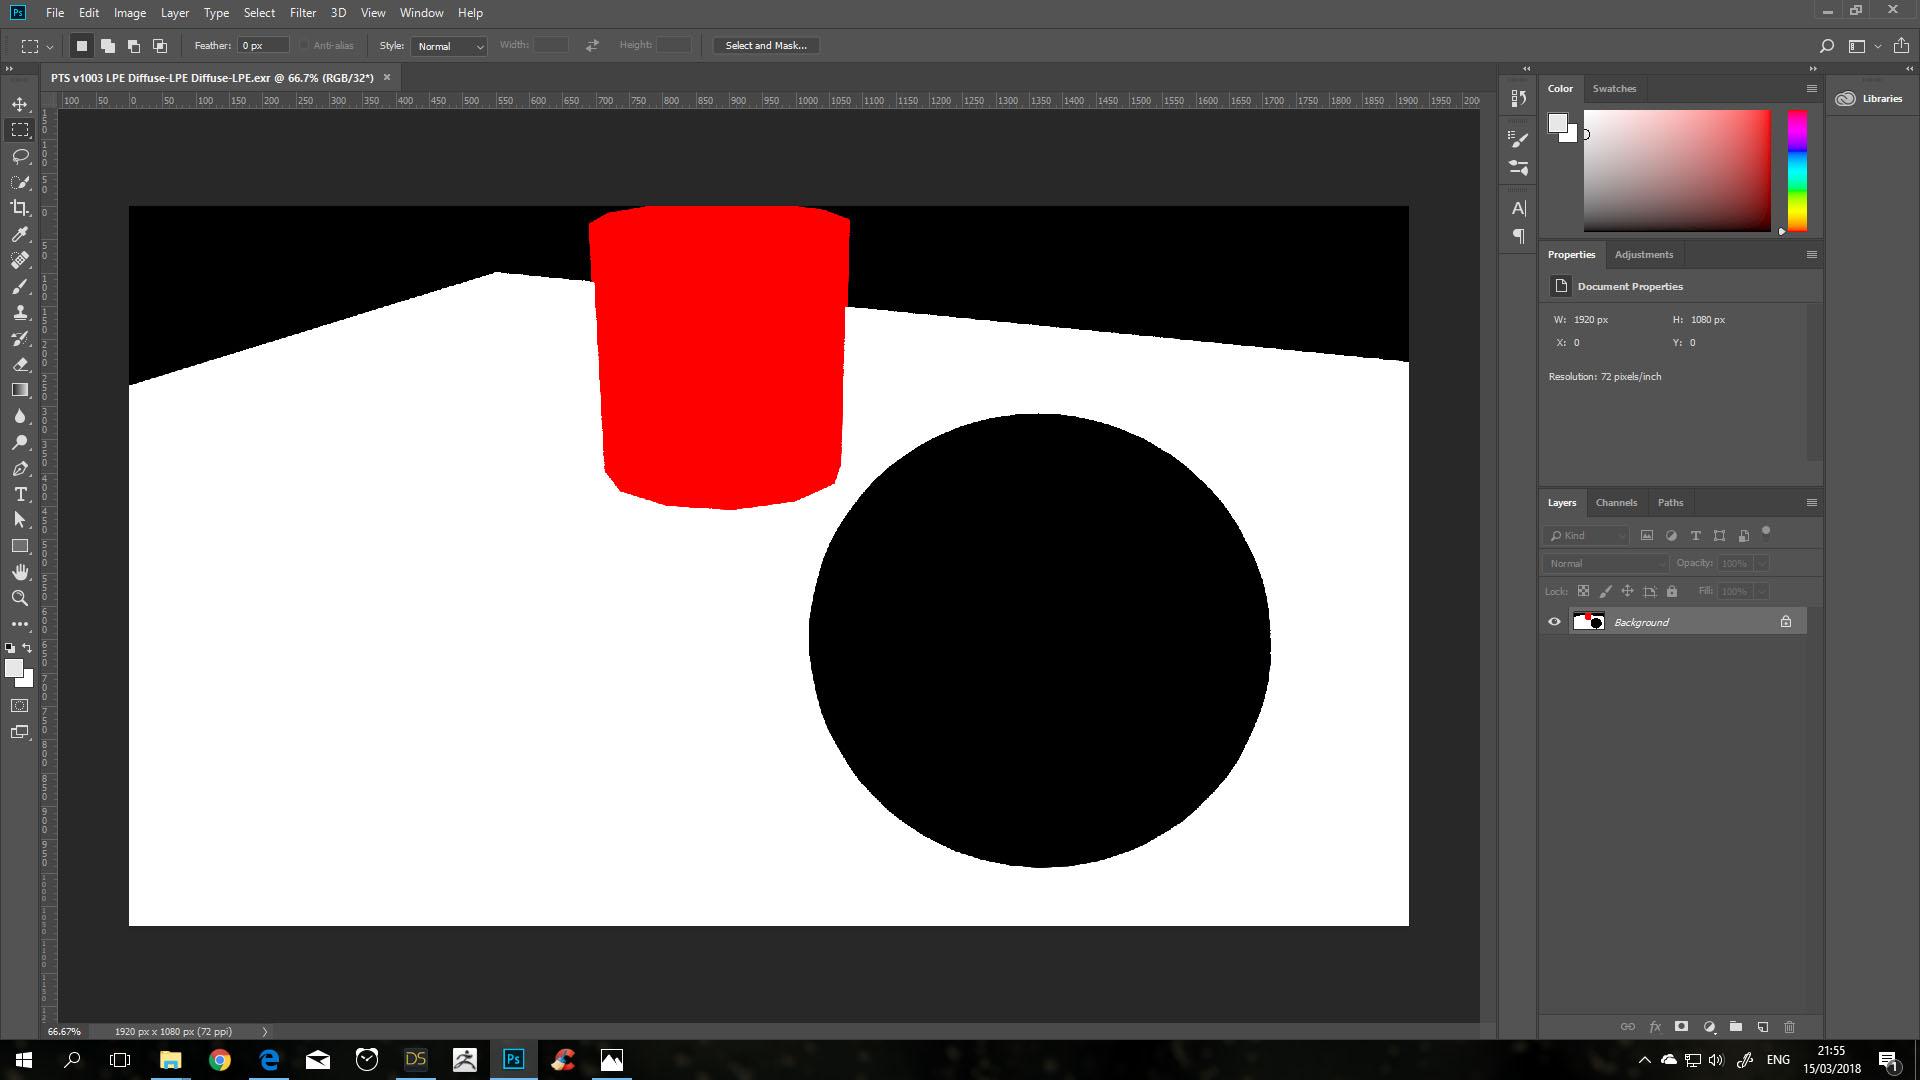The height and width of the screenshot is (1080, 1920).
Task: Select the Move tool
Action: (20, 104)
